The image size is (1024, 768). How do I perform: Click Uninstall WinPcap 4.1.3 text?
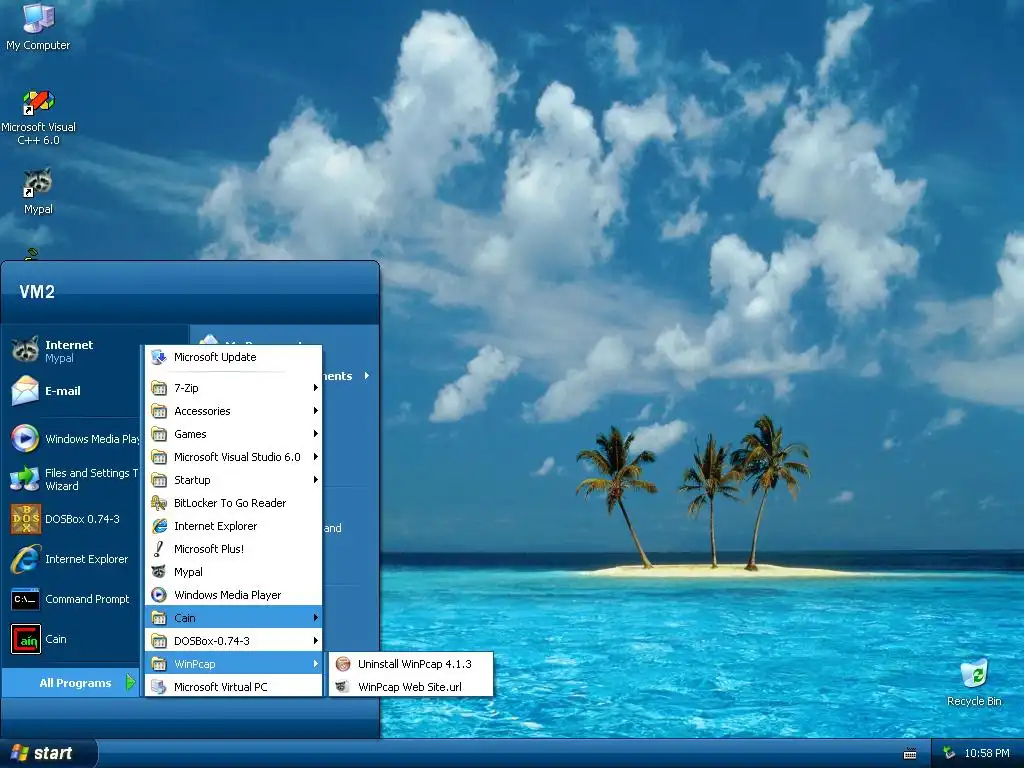pyautogui.click(x=415, y=664)
